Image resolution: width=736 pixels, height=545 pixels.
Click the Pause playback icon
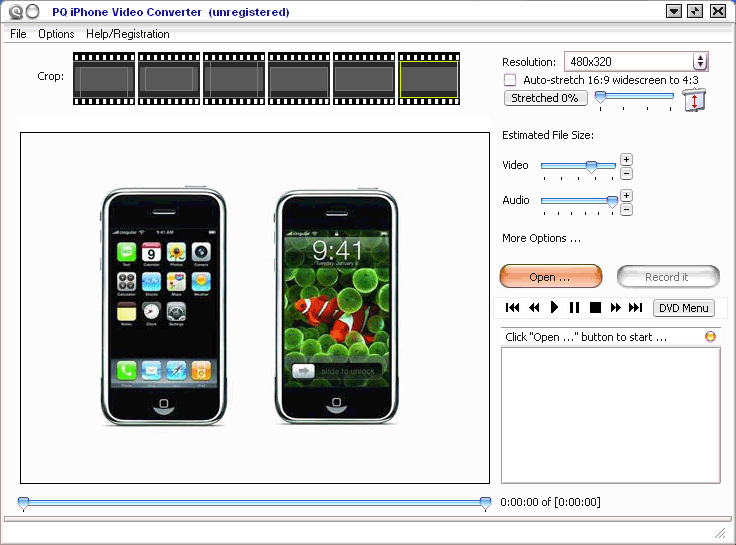574,308
